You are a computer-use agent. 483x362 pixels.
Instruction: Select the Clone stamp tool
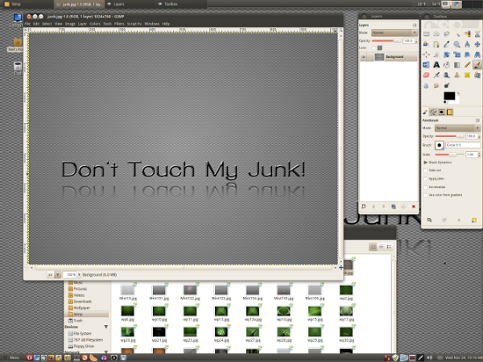tap(457, 75)
